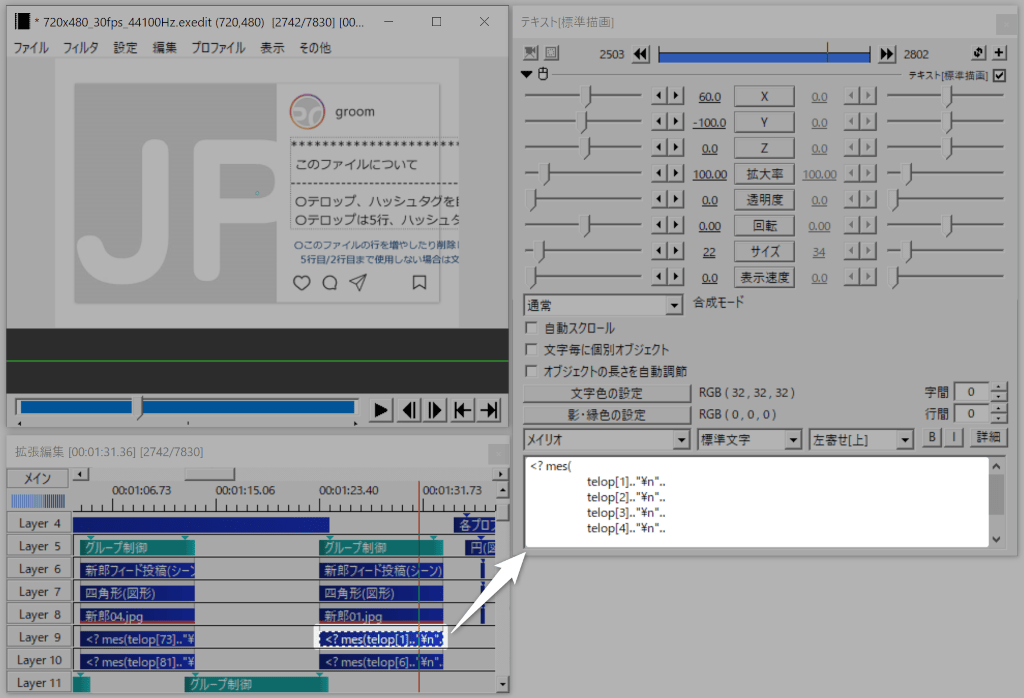Open the プロファイル menu
The image size is (1024, 698).
point(218,47)
